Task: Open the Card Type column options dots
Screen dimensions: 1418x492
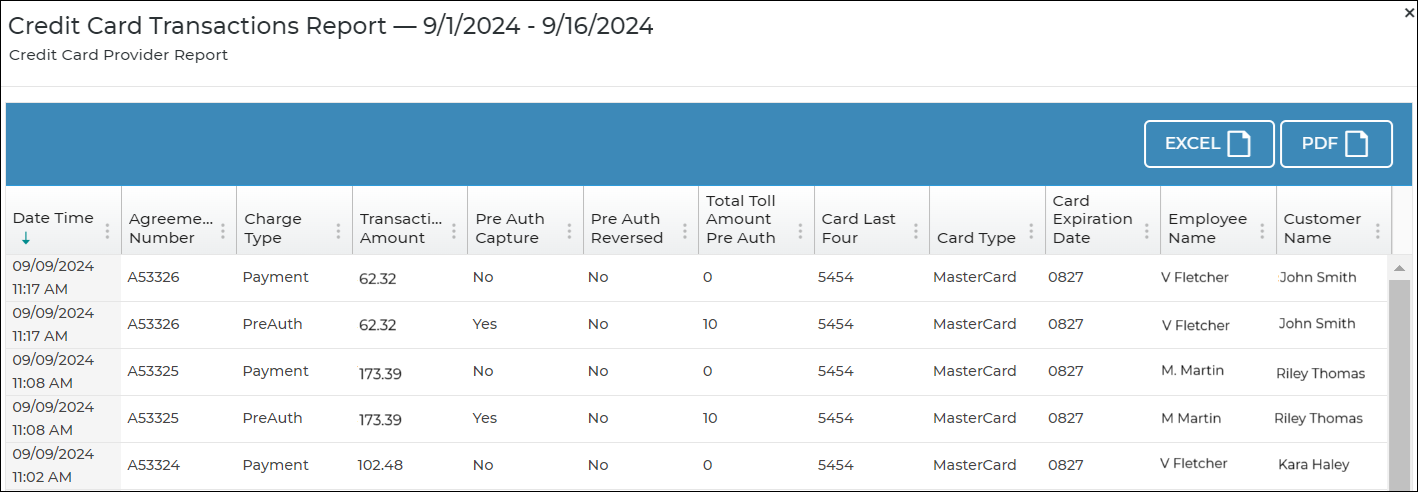Action: tap(1031, 231)
